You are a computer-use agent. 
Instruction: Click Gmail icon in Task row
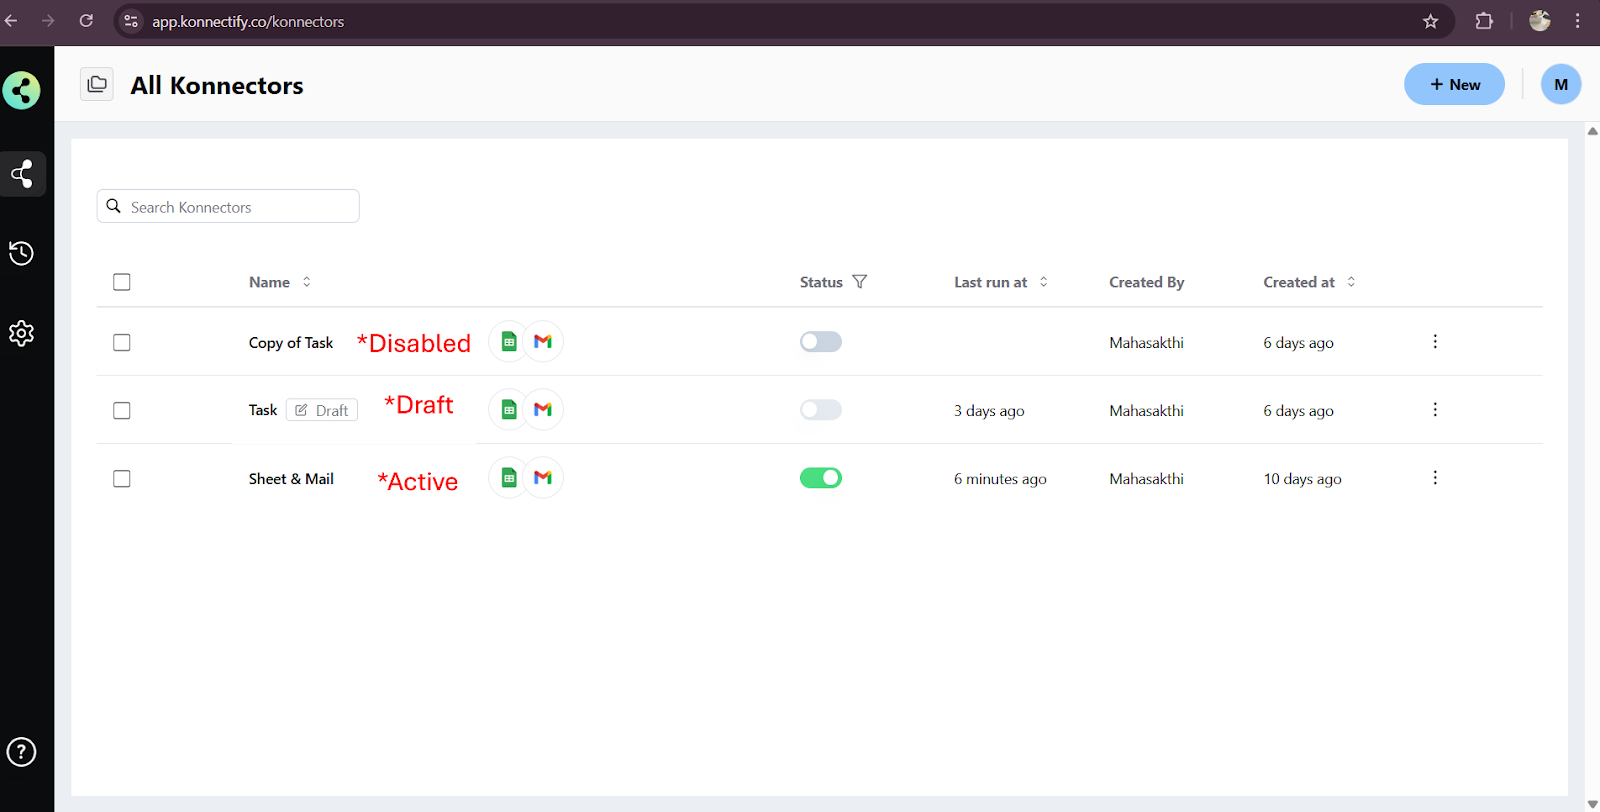tap(543, 410)
